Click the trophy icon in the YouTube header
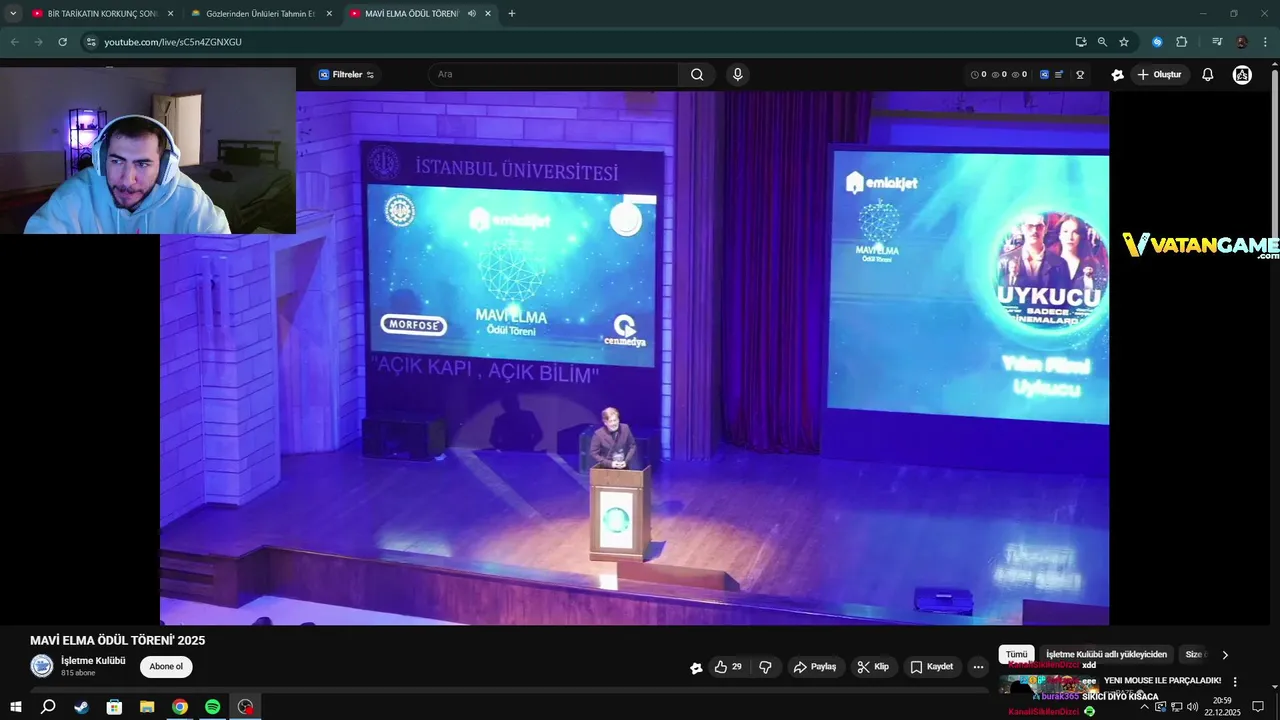The width and height of the screenshot is (1280, 720). (1080, 75)
